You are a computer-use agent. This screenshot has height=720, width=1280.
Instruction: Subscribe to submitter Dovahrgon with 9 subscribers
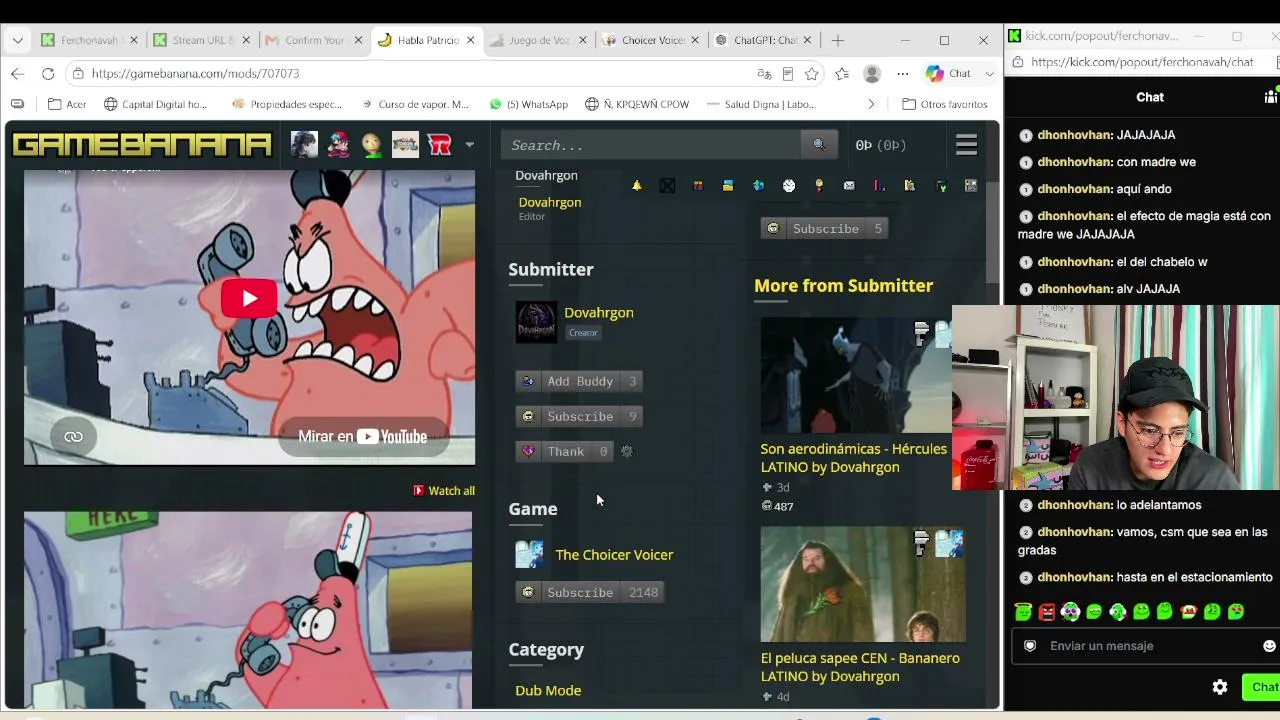[x=579, y=416]
